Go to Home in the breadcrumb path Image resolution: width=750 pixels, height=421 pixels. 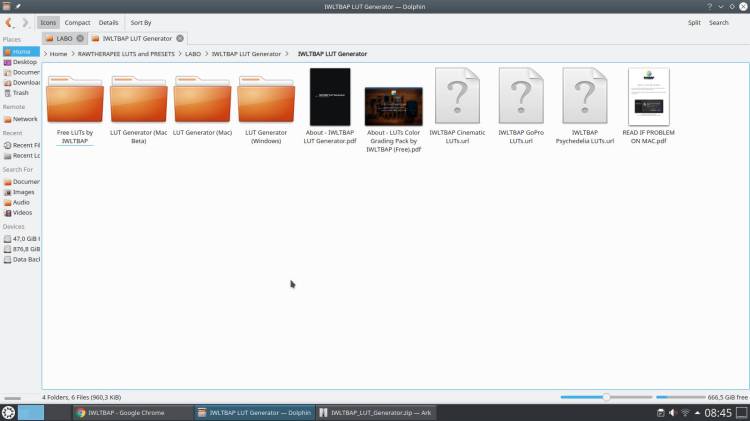click(58, 54)
